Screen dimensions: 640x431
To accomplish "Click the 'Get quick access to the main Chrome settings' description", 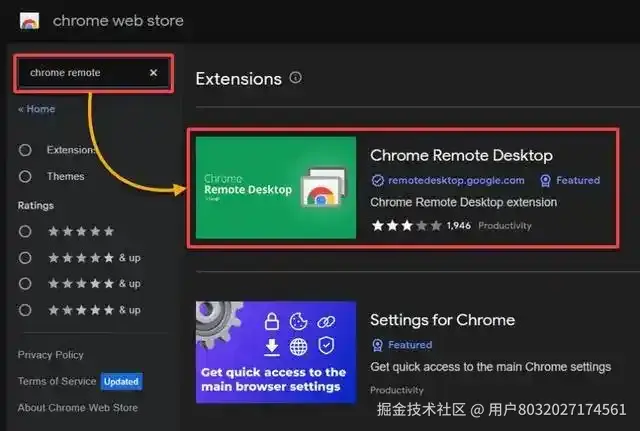I will tap(491, 367).
